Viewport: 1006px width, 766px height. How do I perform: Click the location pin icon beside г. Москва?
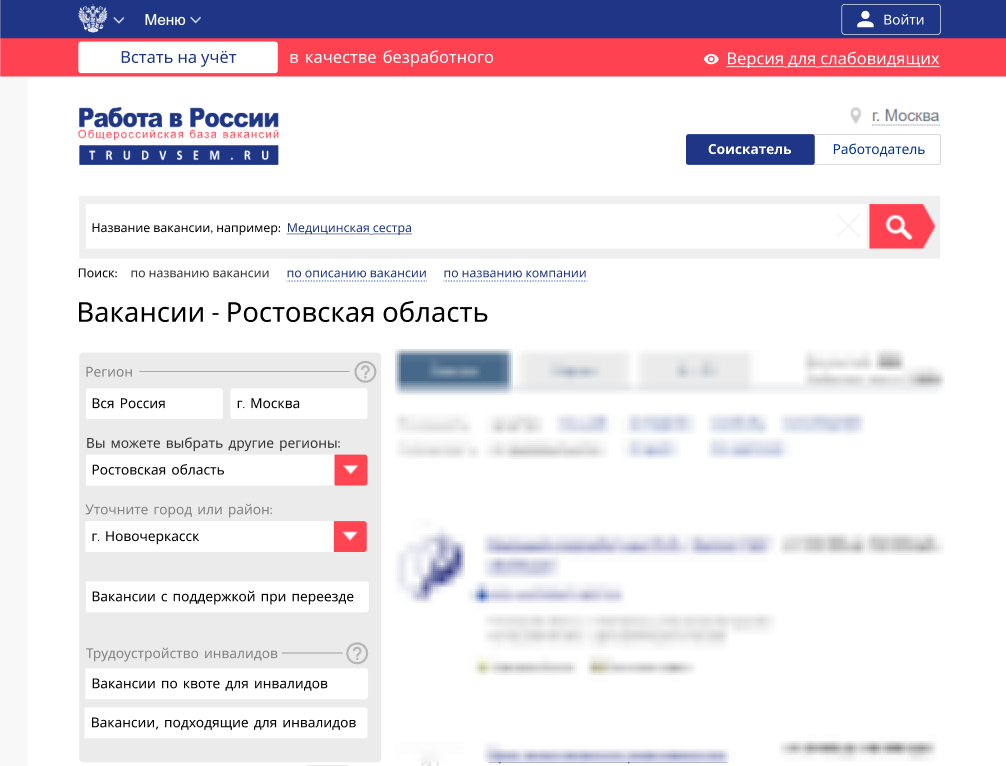856,115
